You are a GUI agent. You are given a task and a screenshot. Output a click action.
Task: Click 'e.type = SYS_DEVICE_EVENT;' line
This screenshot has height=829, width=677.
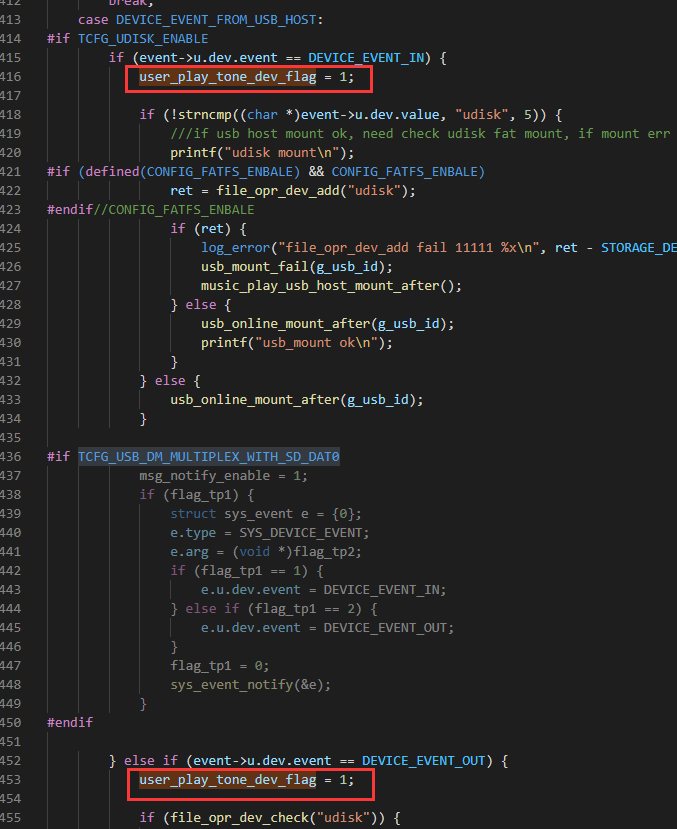pos(270,533)
